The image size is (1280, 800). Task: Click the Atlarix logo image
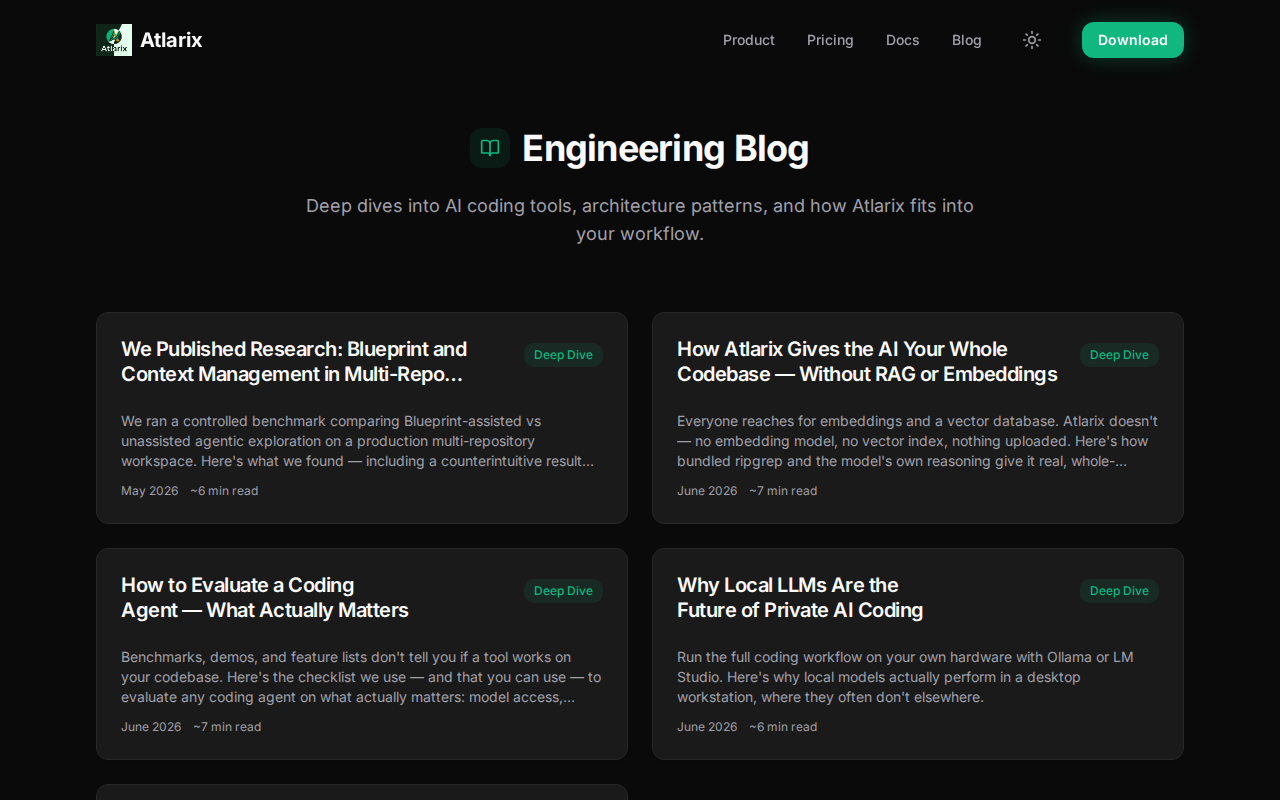(x=114, y=40)
